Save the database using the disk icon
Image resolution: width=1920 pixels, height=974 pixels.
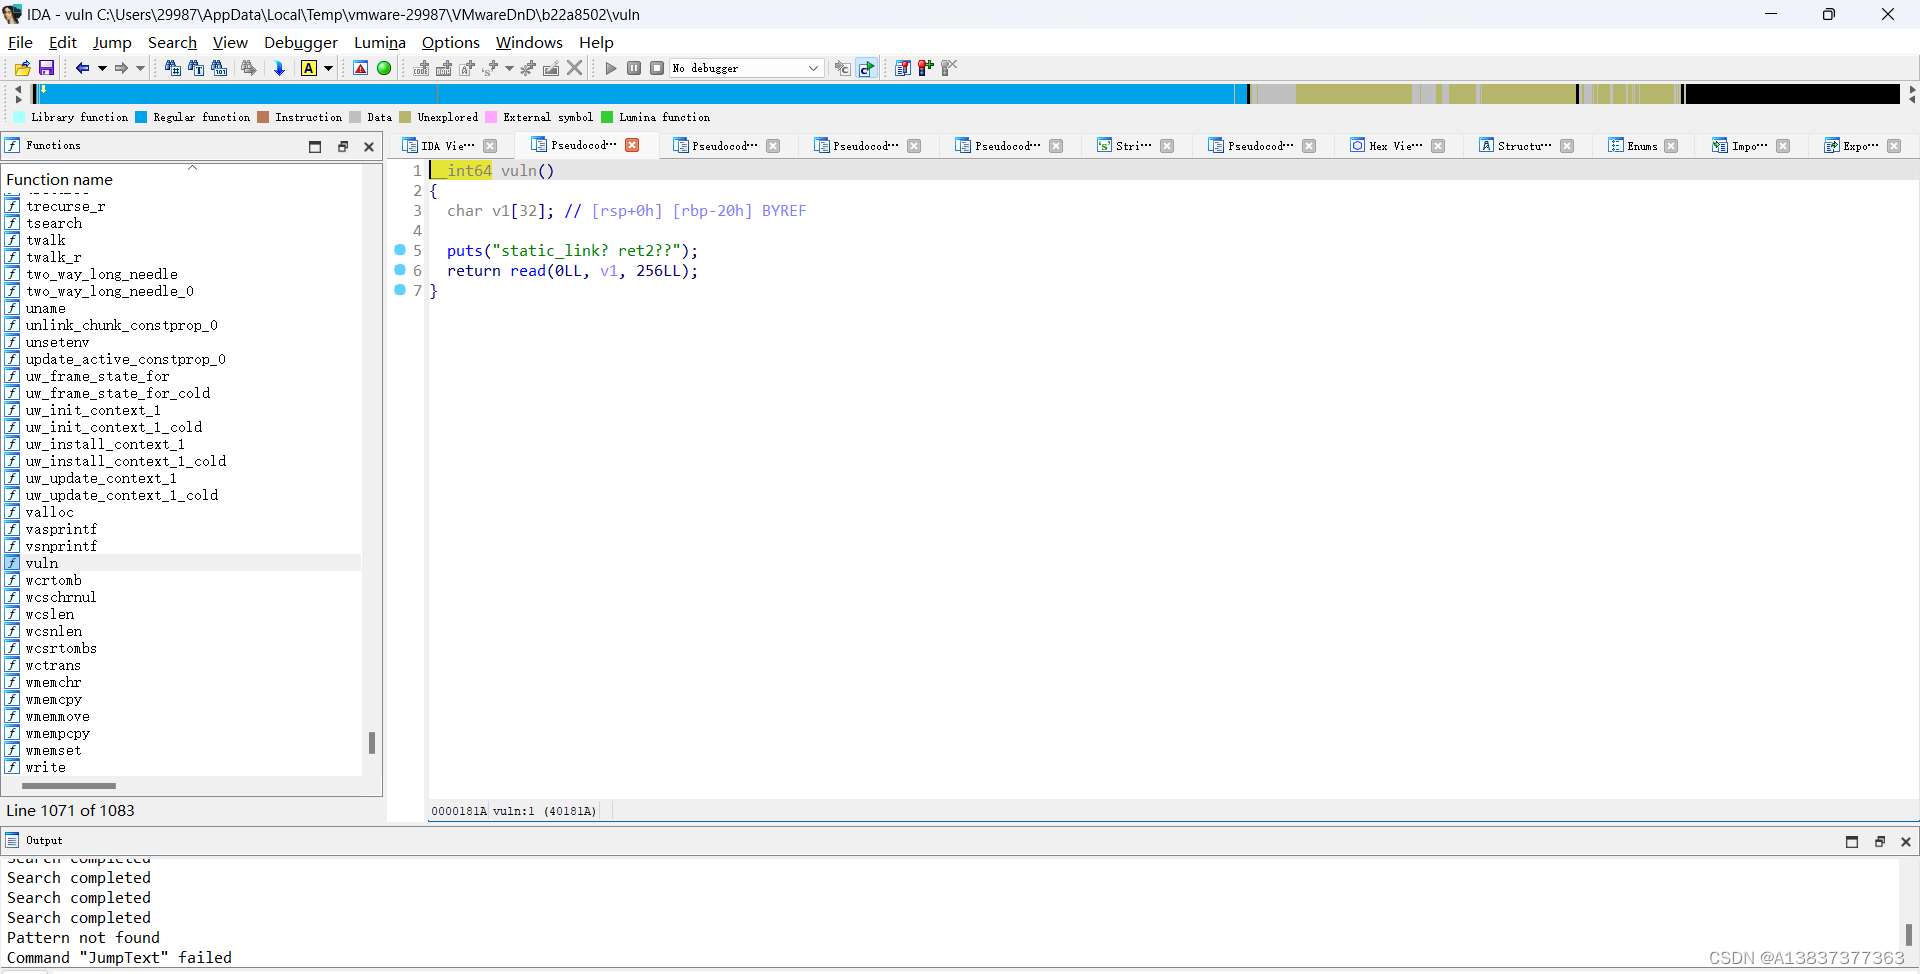(45, 68)
